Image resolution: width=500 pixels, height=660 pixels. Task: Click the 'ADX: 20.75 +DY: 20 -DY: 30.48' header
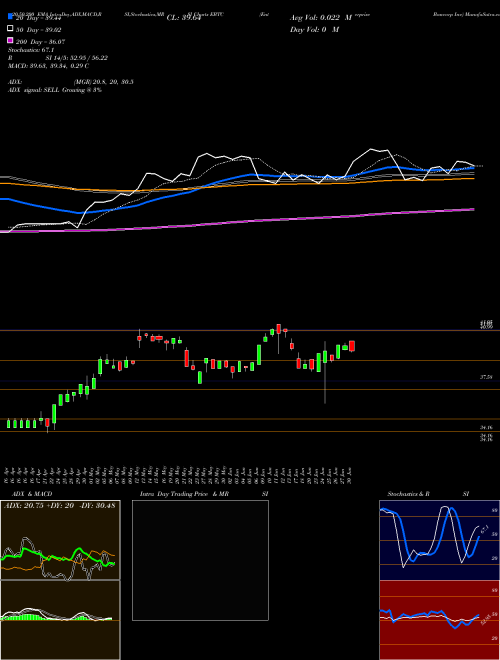pyautogui.click(x=59, y=505)
